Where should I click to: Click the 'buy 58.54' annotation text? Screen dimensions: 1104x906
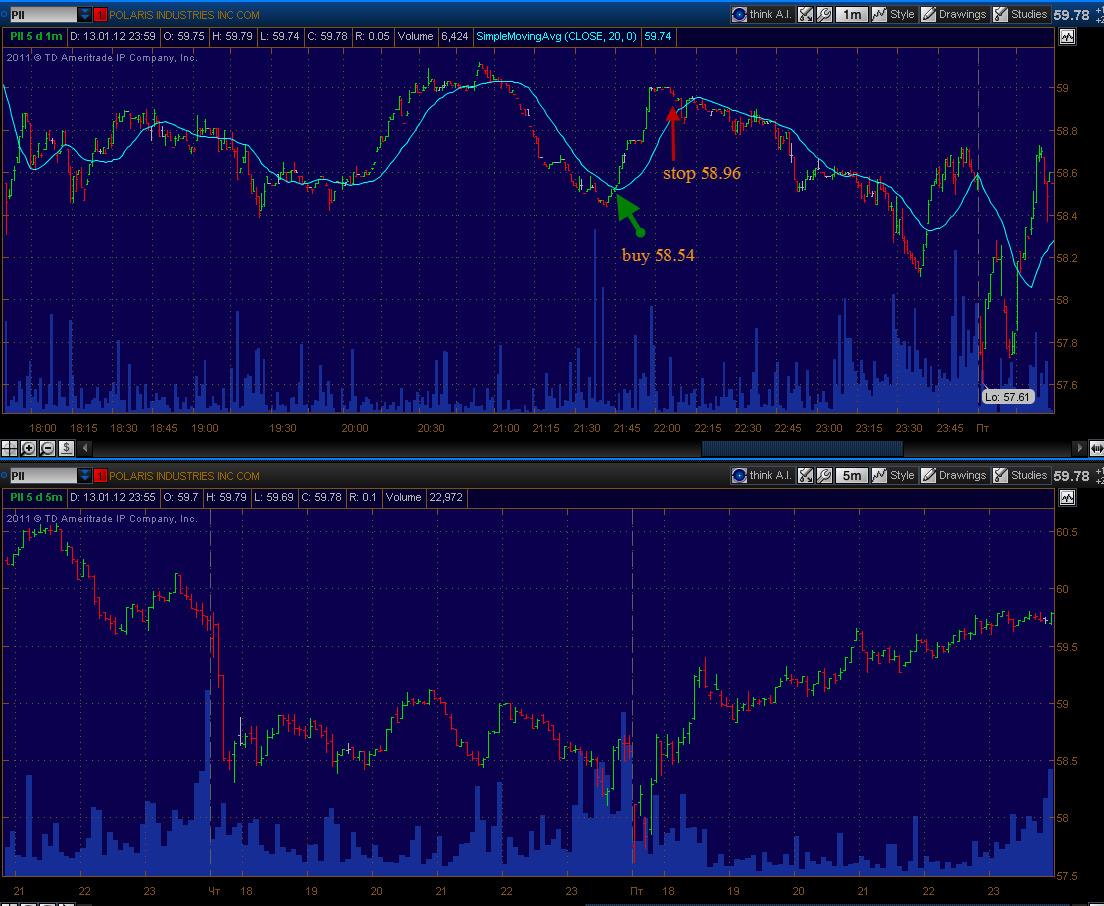pyautogui.click(x=658, y=256)
